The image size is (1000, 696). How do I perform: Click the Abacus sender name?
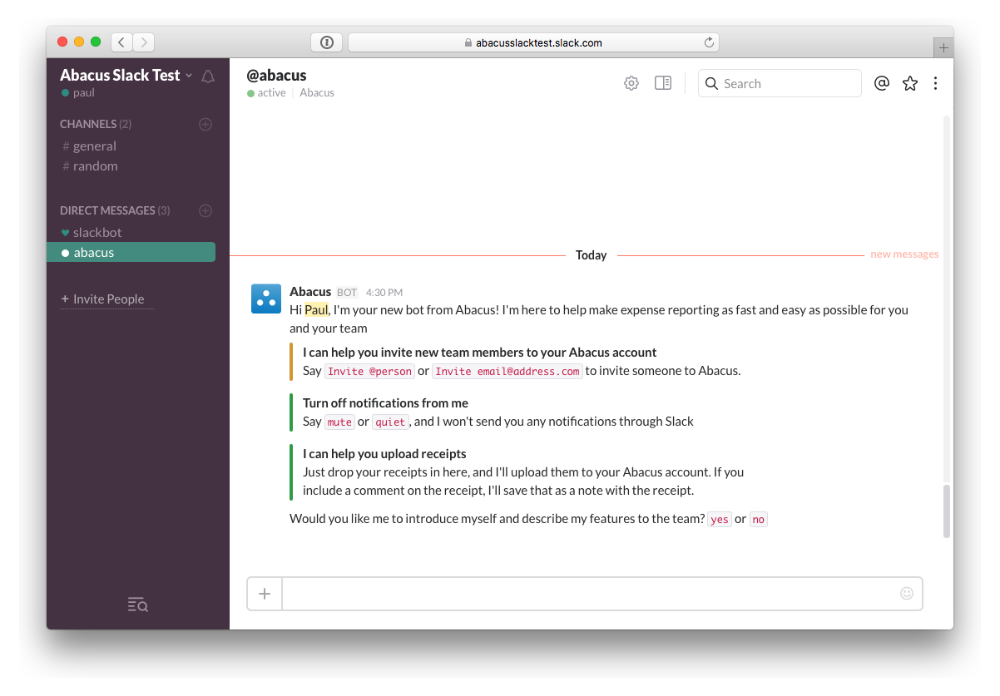point(310,292)
